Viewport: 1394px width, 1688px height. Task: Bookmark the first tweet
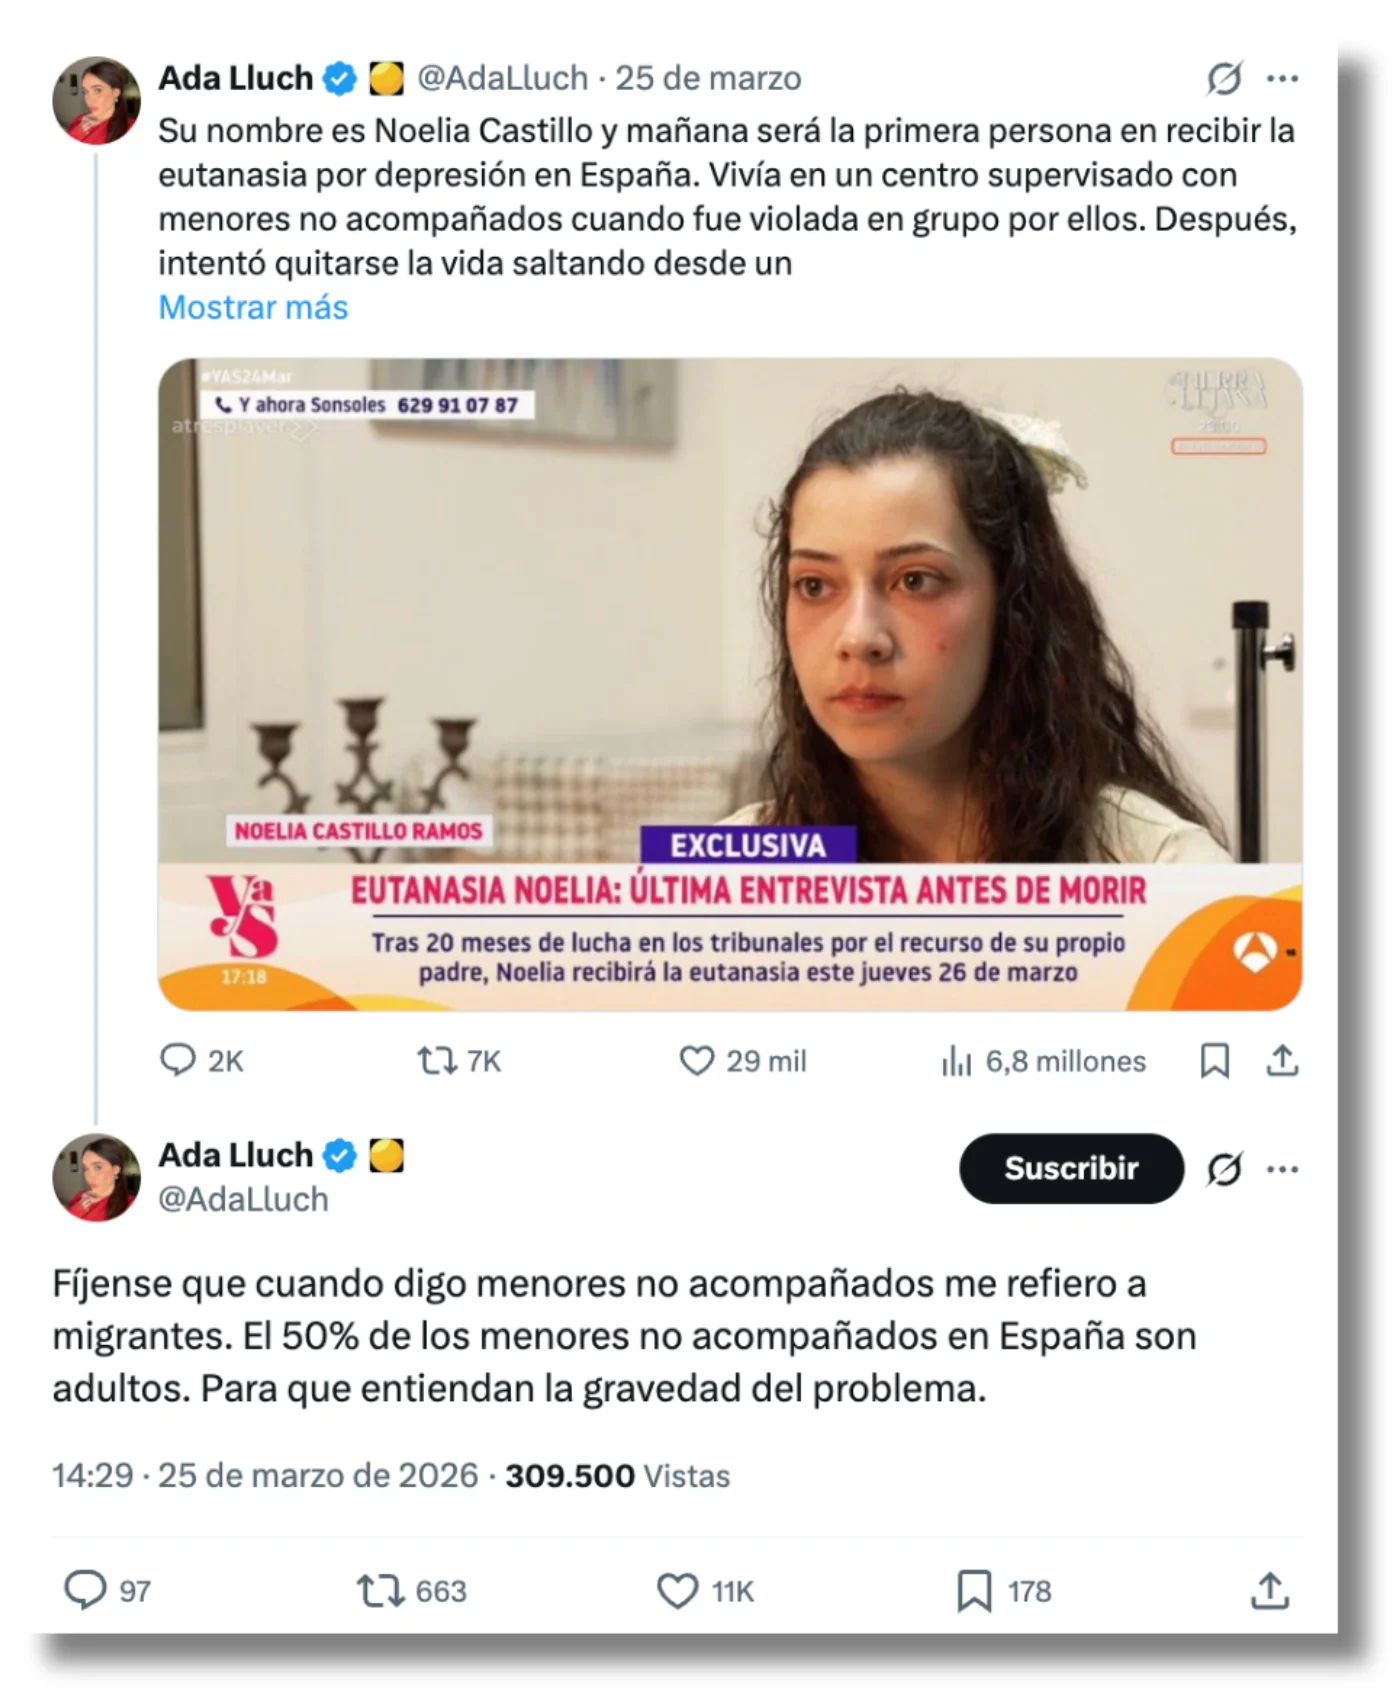coord(1214,1060)
